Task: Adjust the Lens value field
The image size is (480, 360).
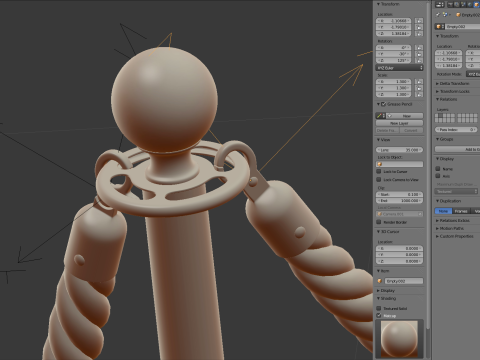Action: [400, 150]
